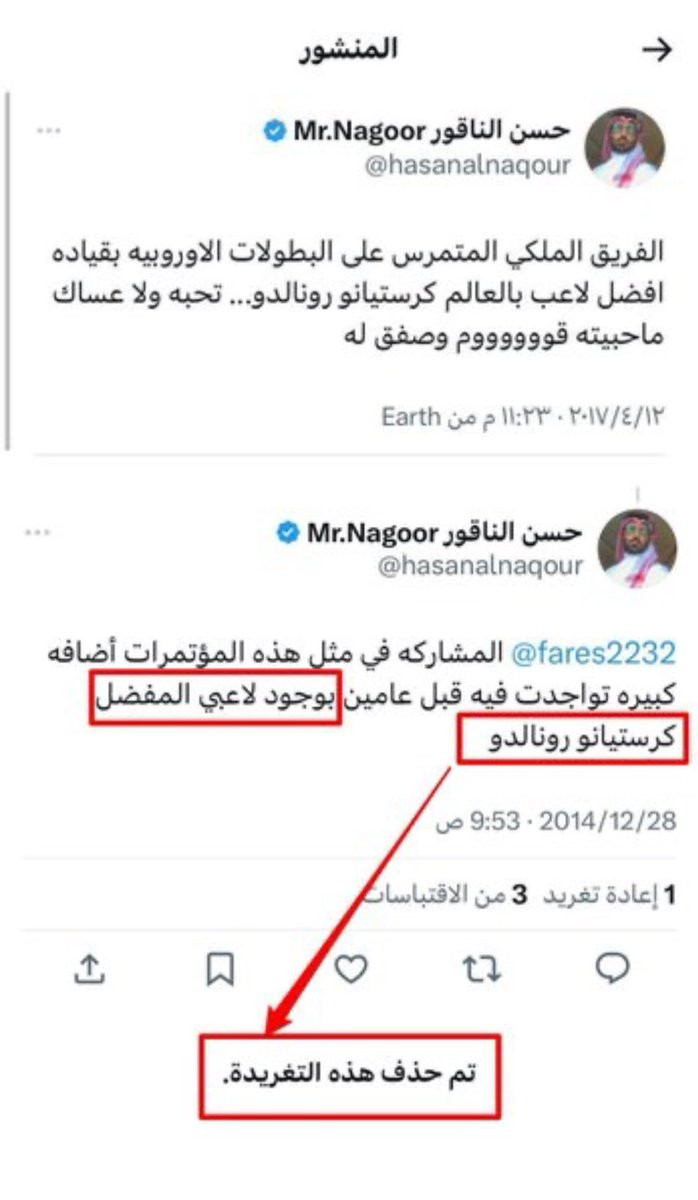
Task: Tap the back arrow in the header
Action: click(656, 52)
